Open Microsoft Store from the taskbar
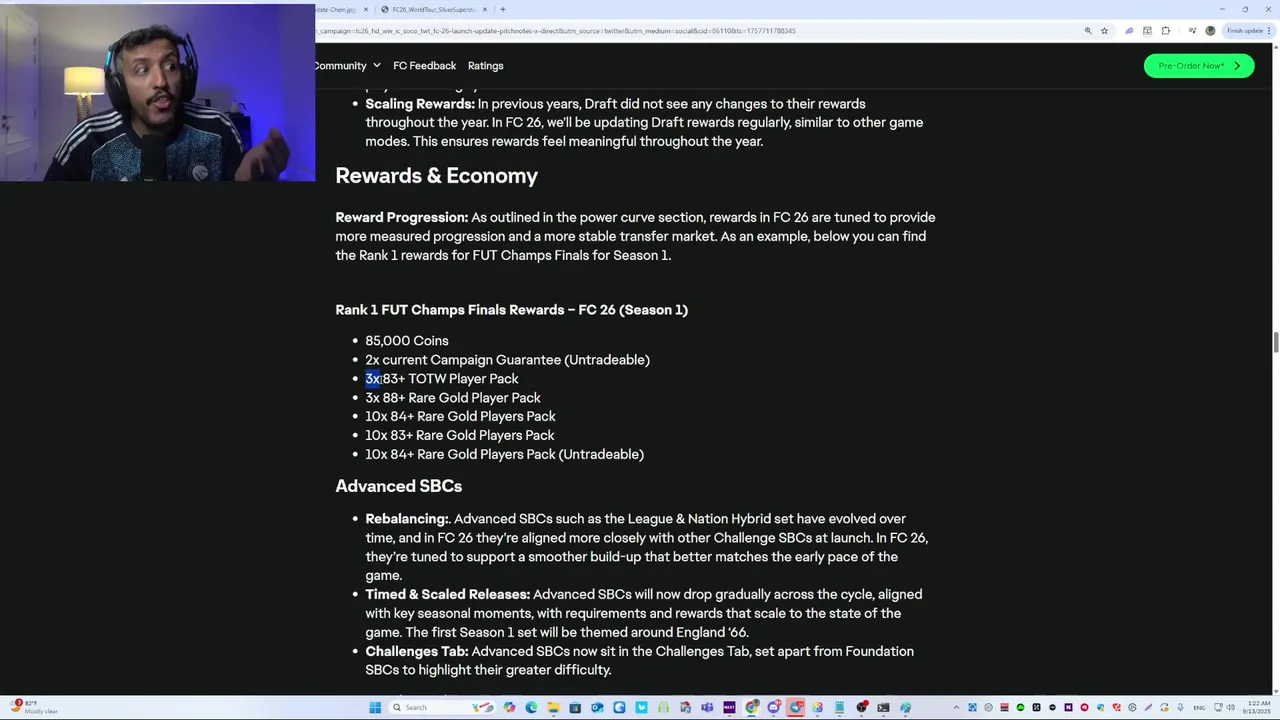Image resolution: width=1280 pixels, height=720 pixels. [575, 707]
